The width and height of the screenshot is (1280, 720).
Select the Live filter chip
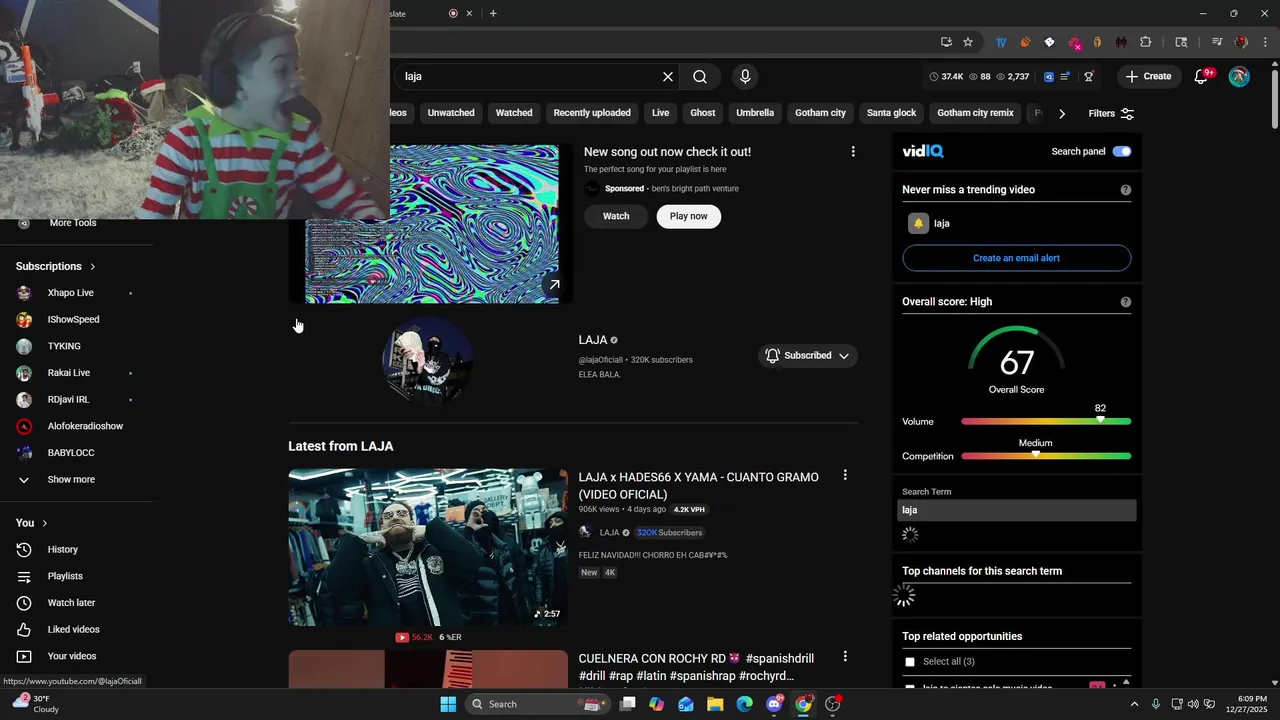[x=661, y=113]
